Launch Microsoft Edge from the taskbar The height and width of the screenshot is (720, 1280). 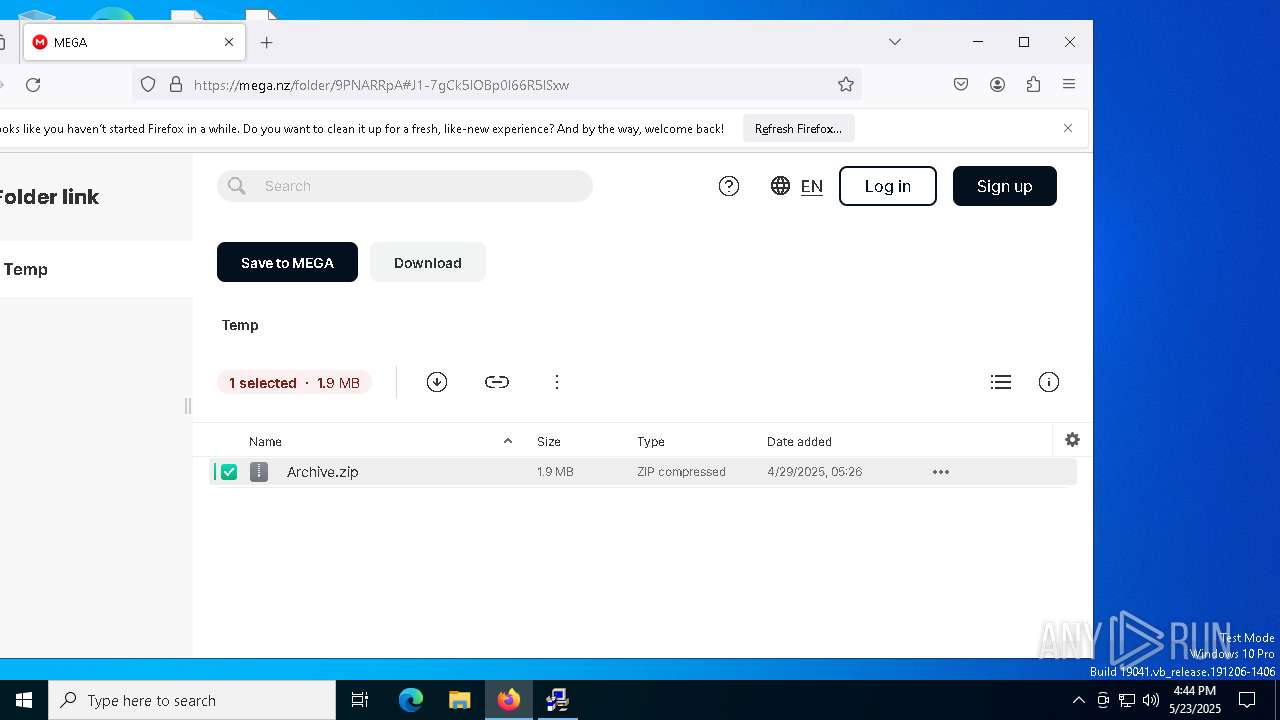point(411,700)
